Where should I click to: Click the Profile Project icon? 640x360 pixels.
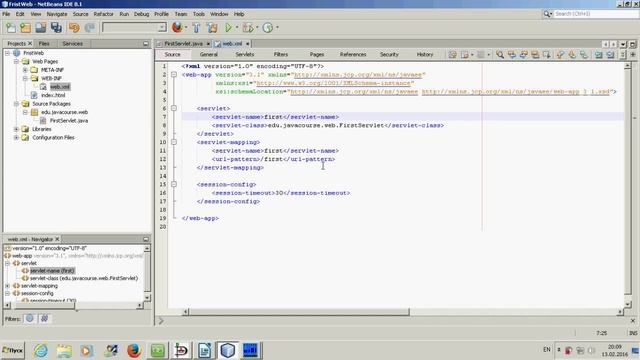pyautogui.click(x=268, y=28)
